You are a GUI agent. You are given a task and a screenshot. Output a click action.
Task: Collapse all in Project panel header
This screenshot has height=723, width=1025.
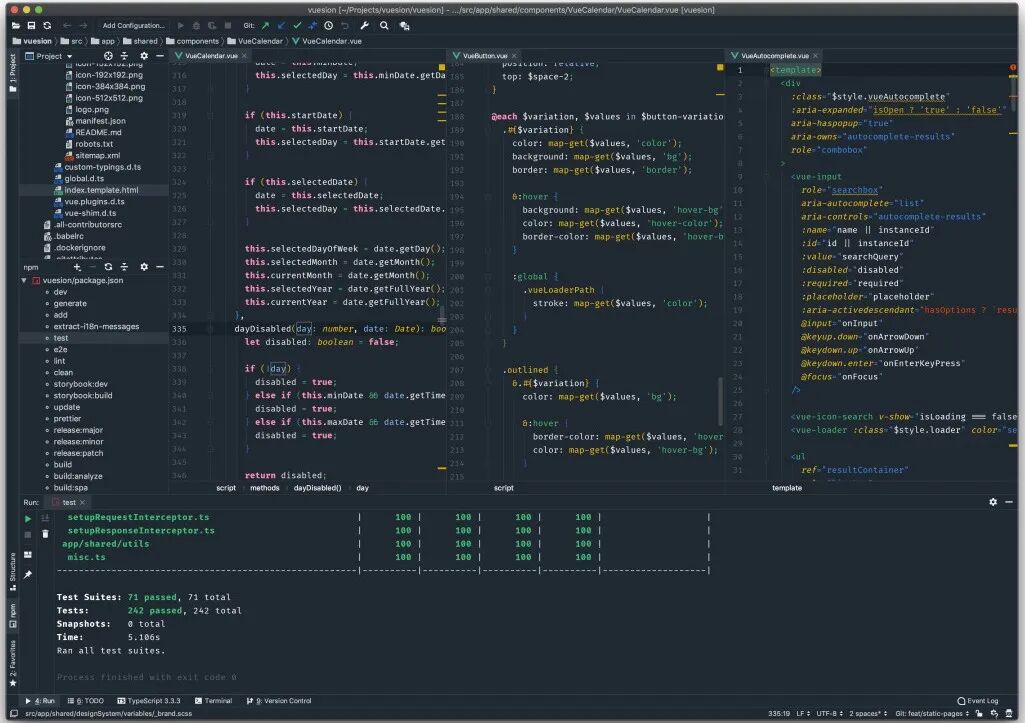pos(124,56)
